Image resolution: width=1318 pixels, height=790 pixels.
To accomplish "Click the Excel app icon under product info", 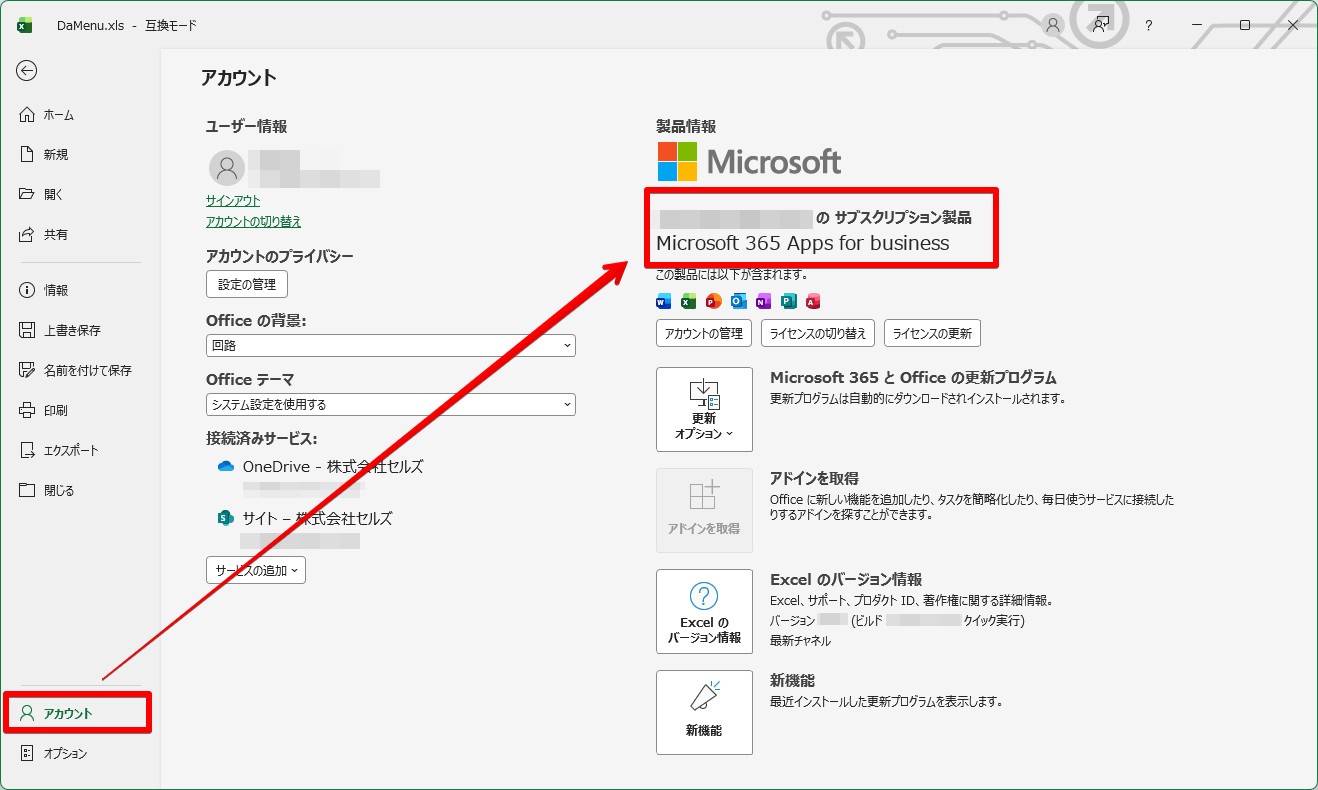I will pyautogui.click(x=688, y=301).
